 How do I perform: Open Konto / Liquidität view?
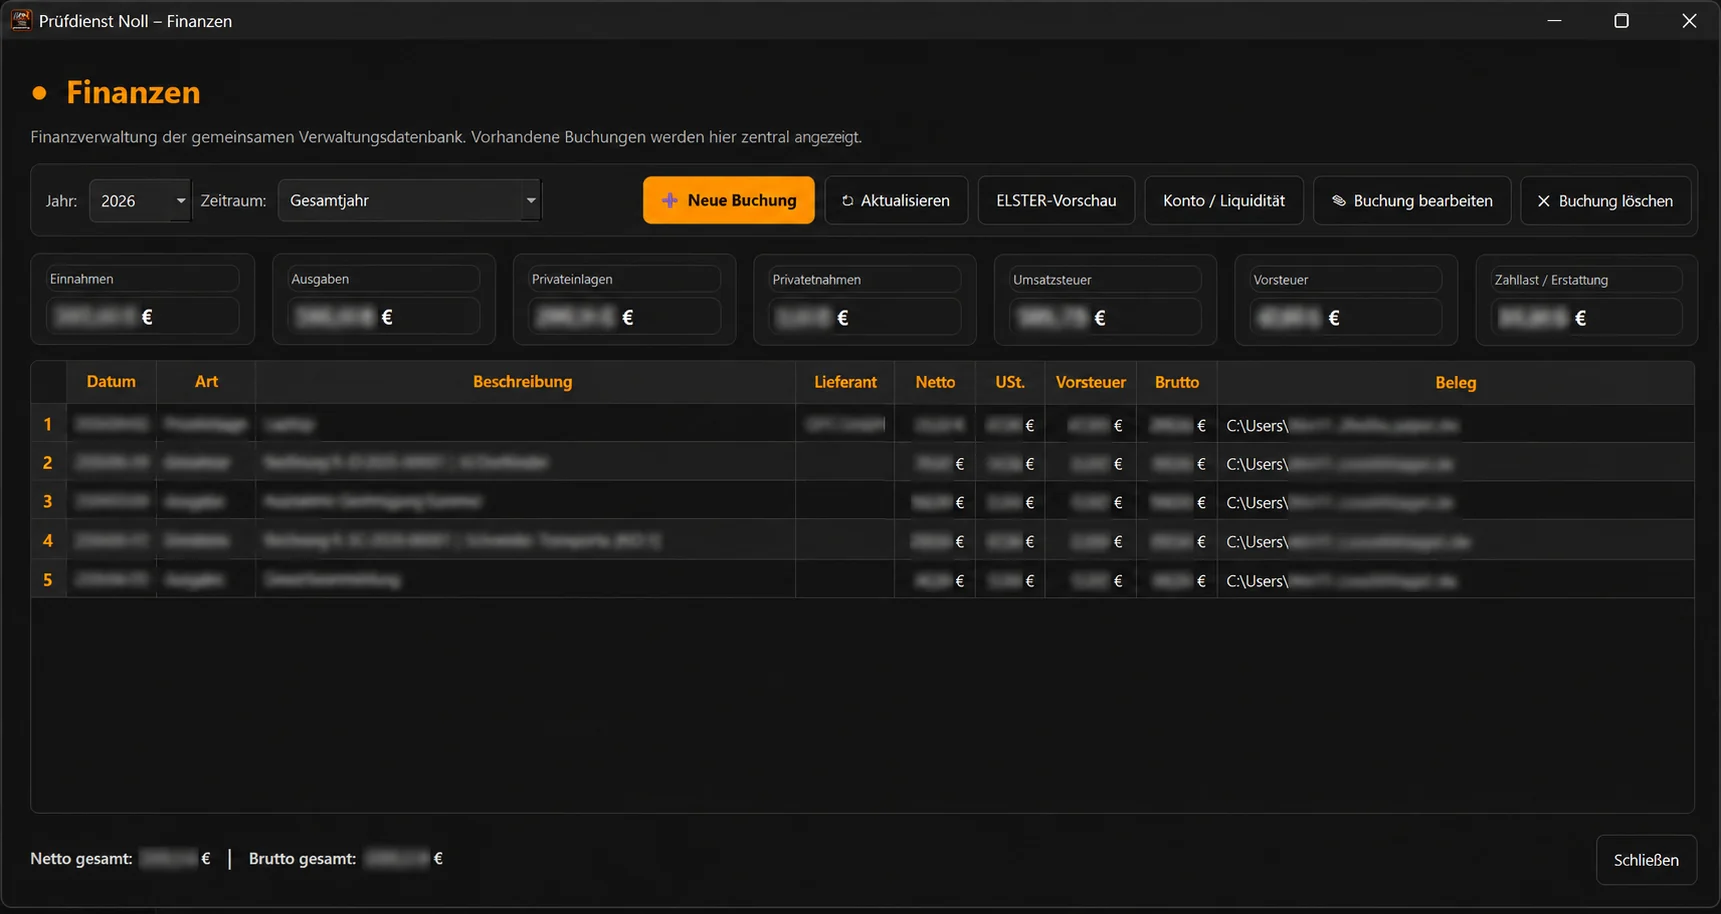click(x=1223, y=200)
